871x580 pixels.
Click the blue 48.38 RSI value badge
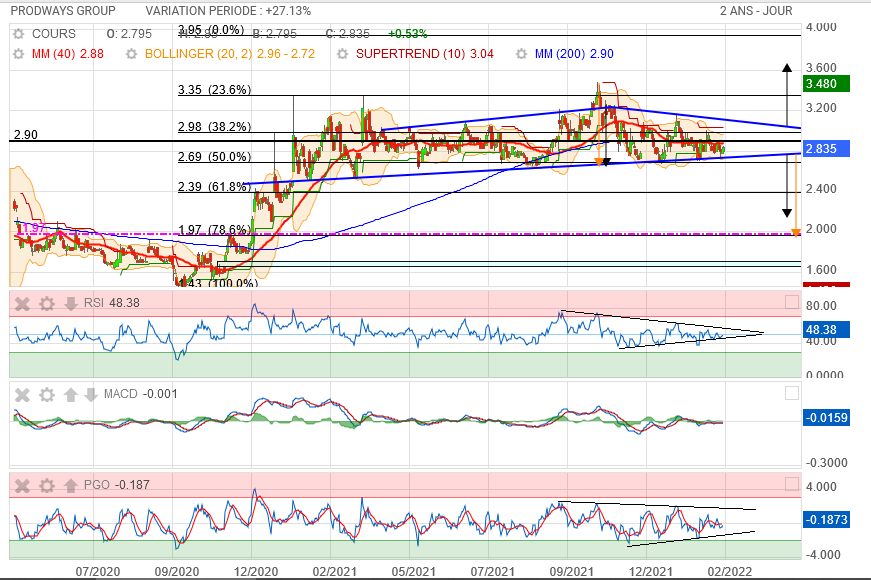pyautogui.click(x=827, y=329)
